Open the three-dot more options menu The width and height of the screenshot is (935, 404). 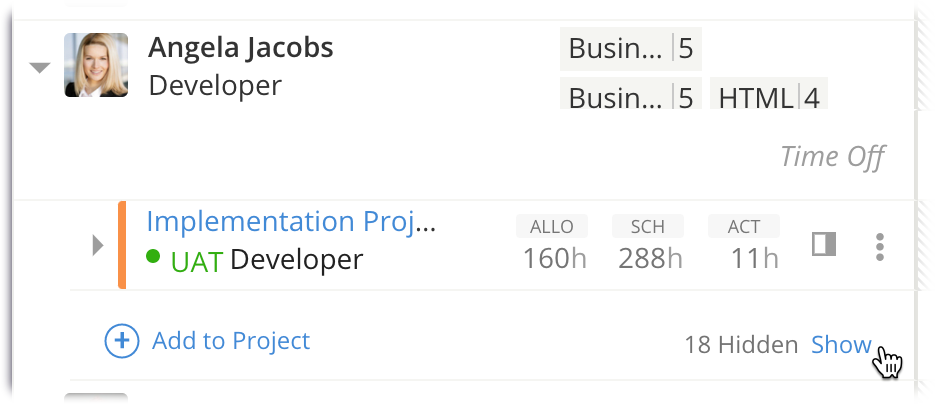880,246
